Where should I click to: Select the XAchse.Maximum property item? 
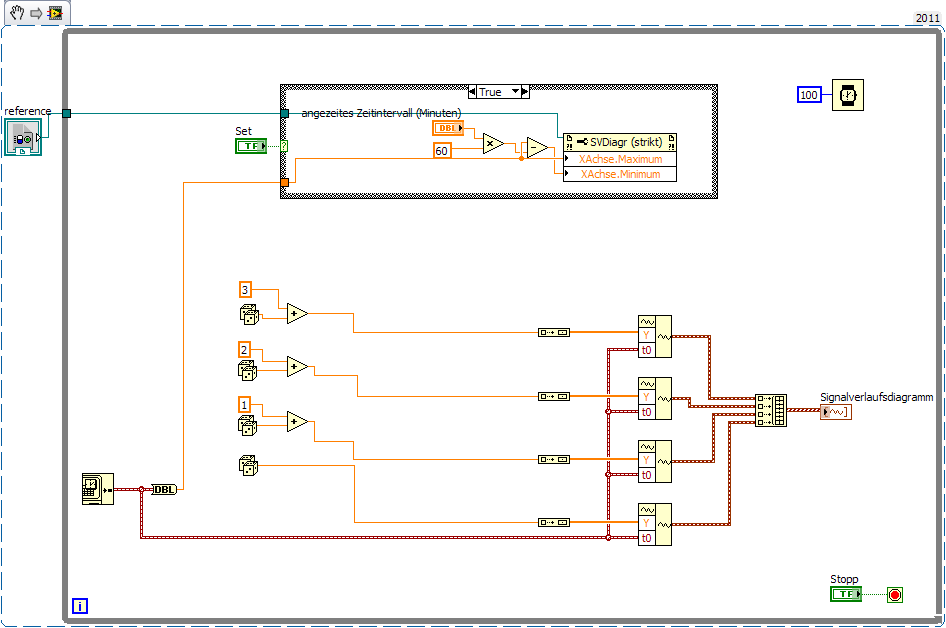(620, 159)
